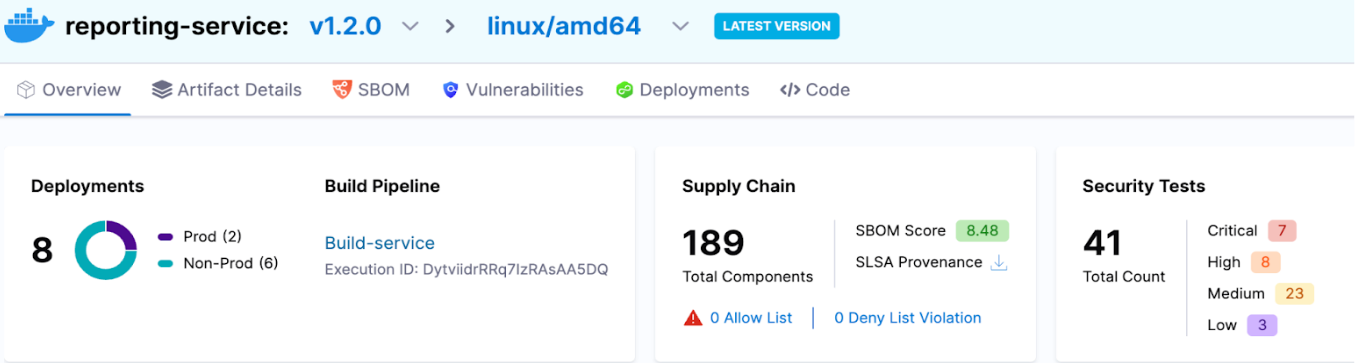Image resolution: width=1356 pixels, height=363 pixels.
Task: Click the High count 8 badge
Action: point(1265,263)
